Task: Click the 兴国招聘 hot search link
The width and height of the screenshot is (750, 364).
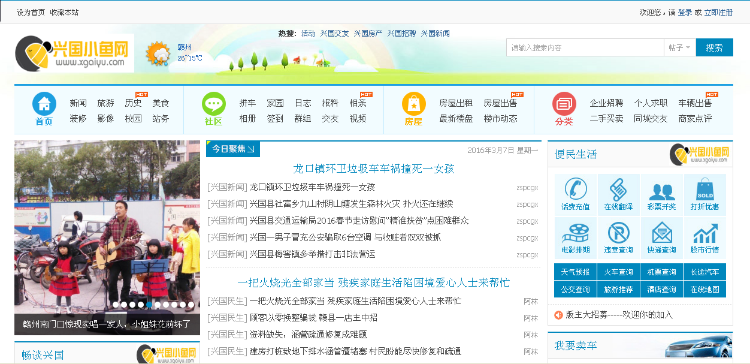Action: pyautogui.click(x=402, y=33)
